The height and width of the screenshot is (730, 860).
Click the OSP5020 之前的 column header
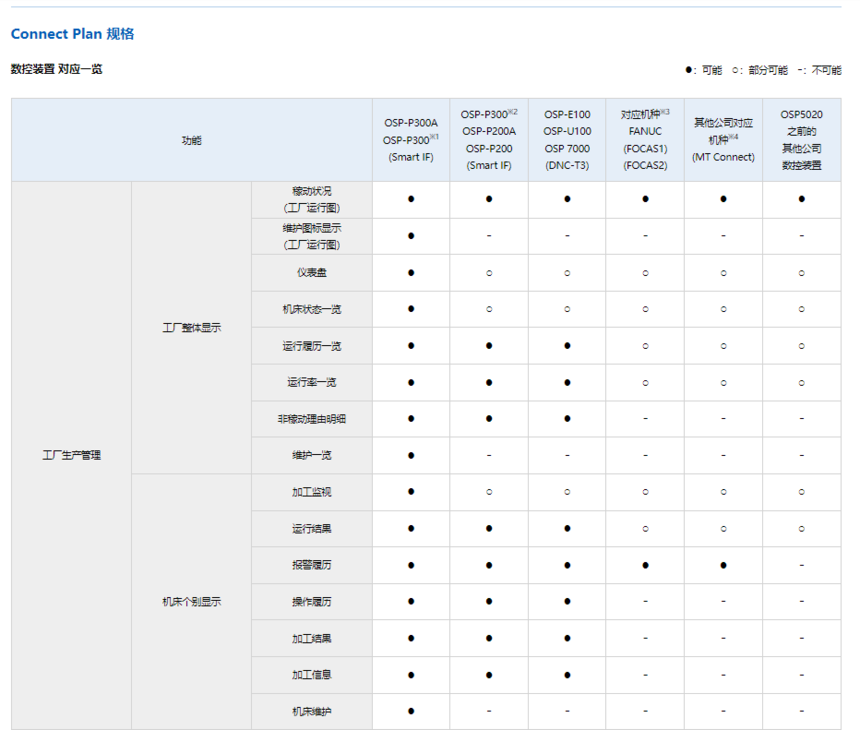(801, 140)
